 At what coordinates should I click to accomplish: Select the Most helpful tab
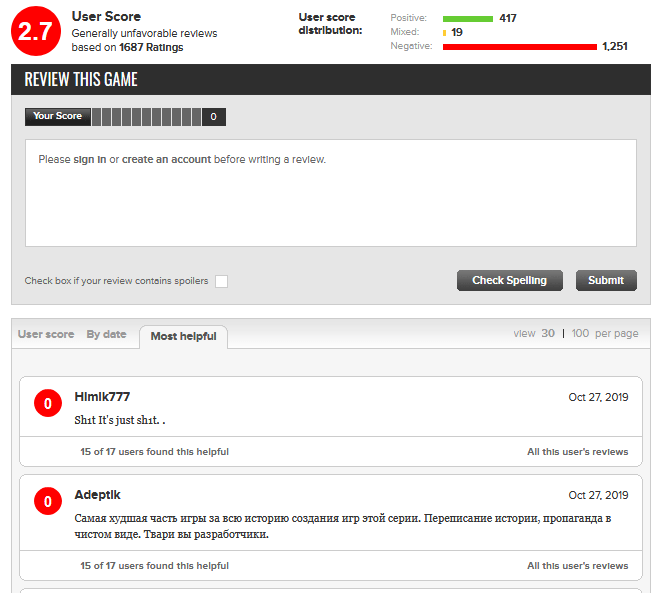183,337
